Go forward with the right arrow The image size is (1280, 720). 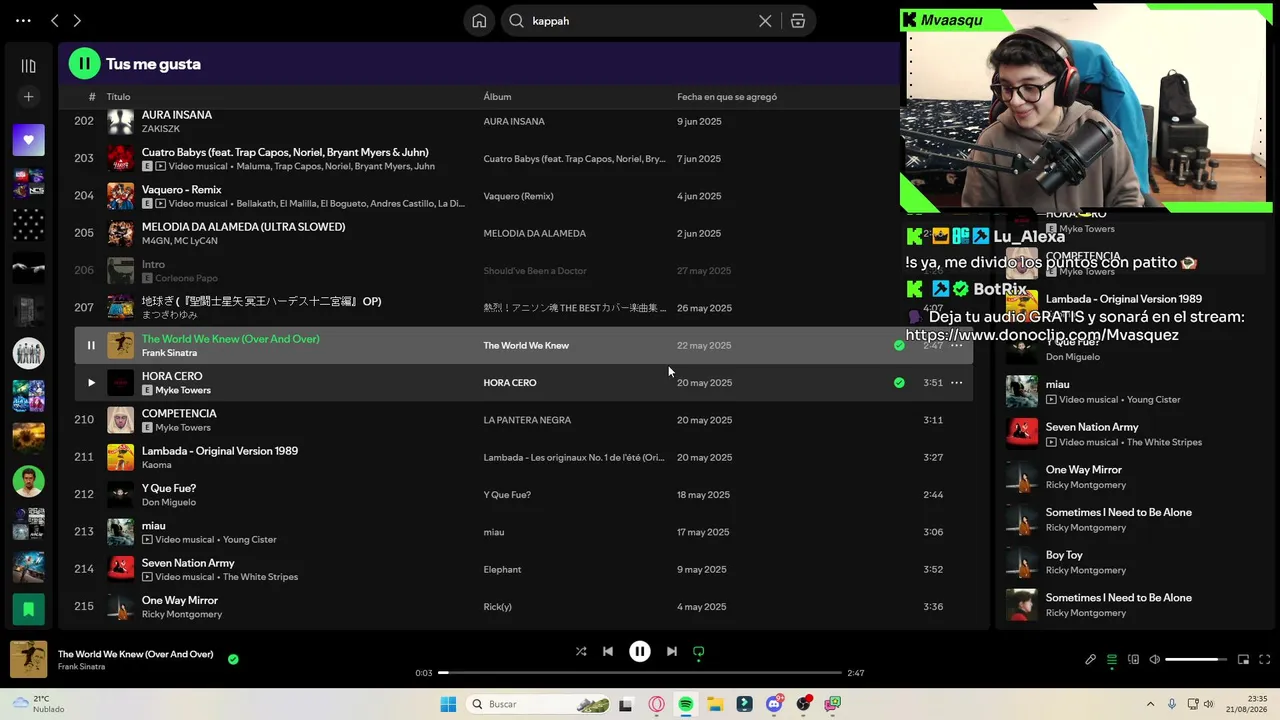click(x=77, y=20)
